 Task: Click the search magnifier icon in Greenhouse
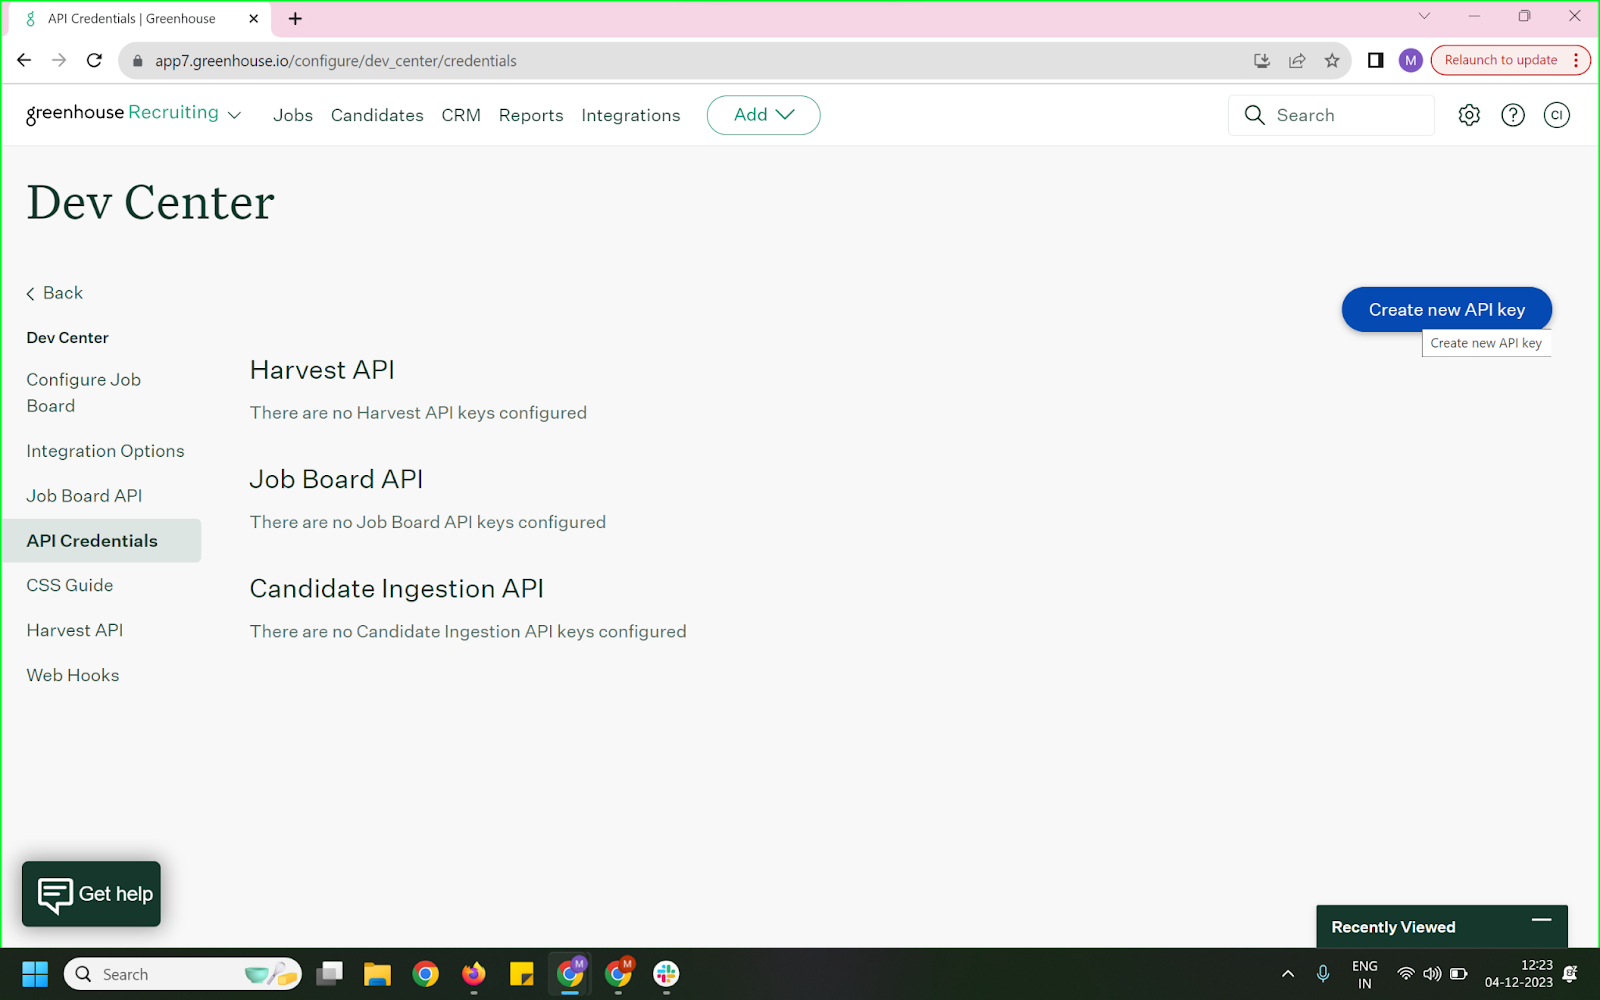1255,115
